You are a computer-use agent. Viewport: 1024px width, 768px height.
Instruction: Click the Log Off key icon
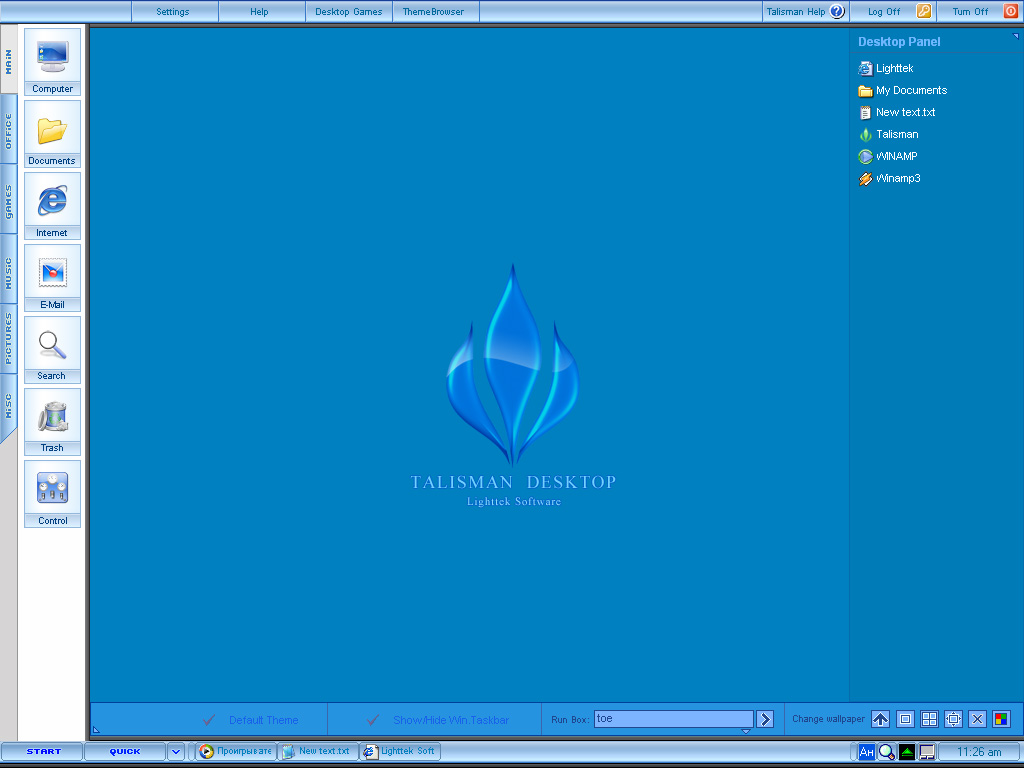923,11
